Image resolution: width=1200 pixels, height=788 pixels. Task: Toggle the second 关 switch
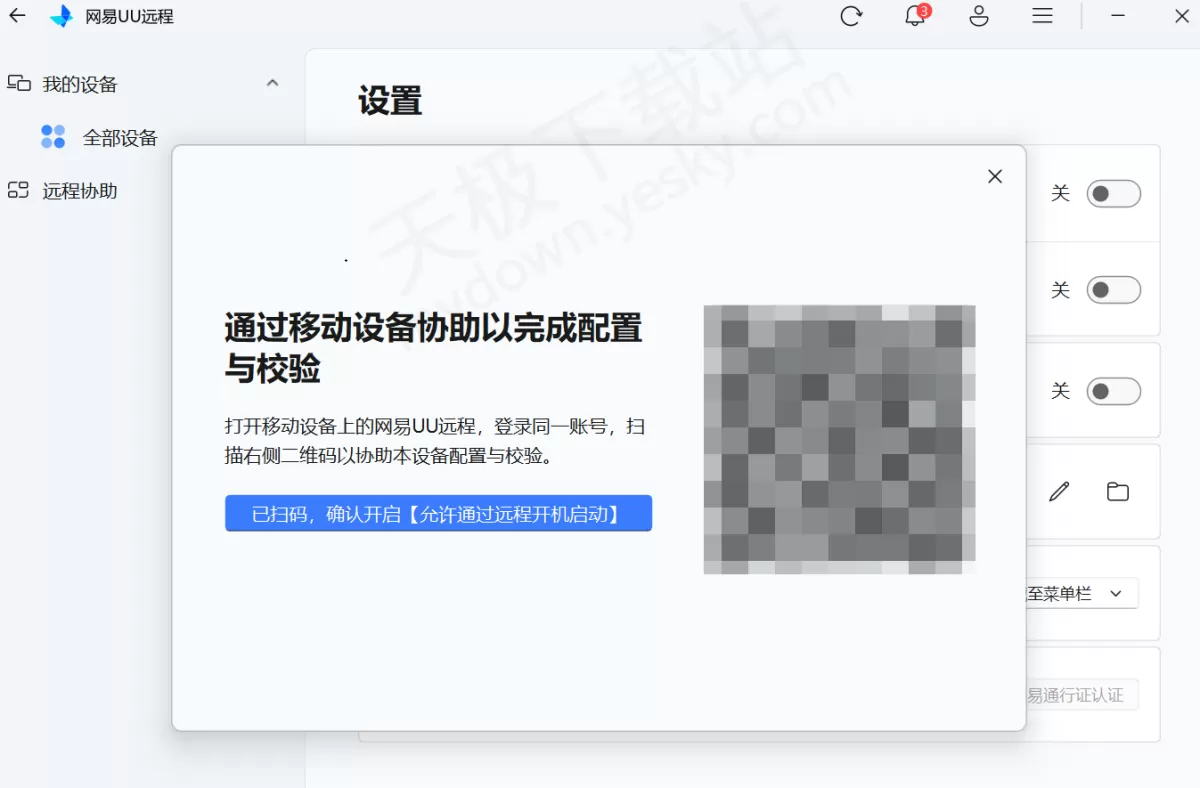(x=1114, y=291)
